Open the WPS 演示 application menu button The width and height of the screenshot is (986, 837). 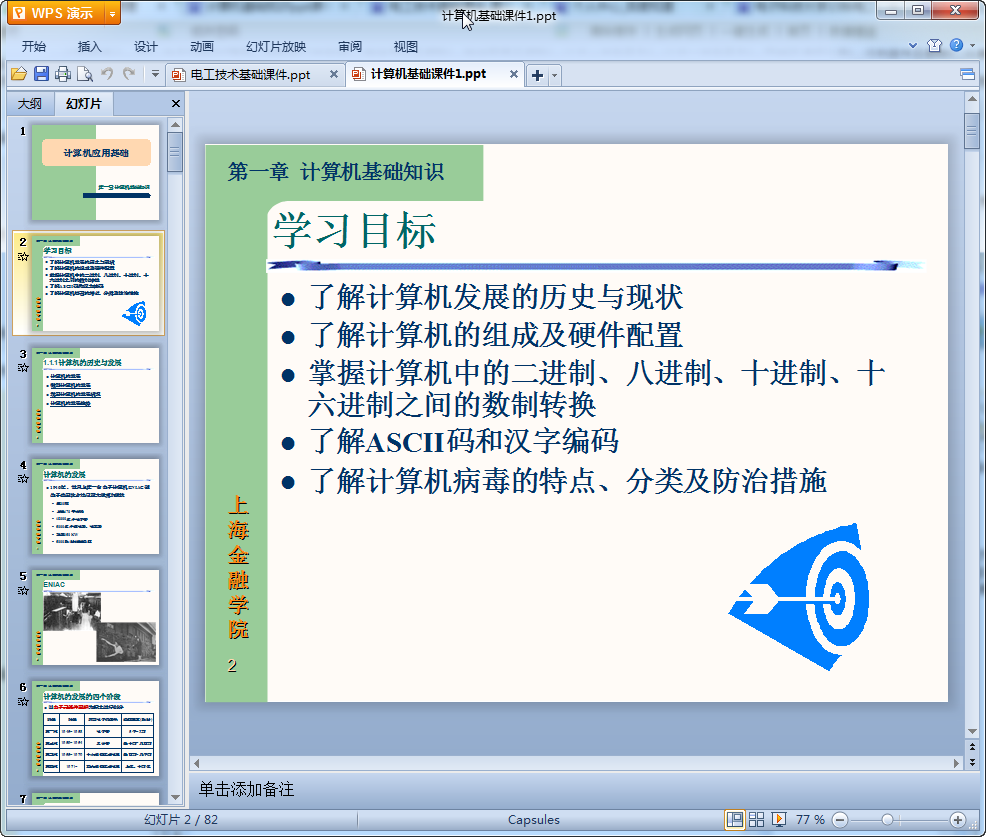click(57, 13)
